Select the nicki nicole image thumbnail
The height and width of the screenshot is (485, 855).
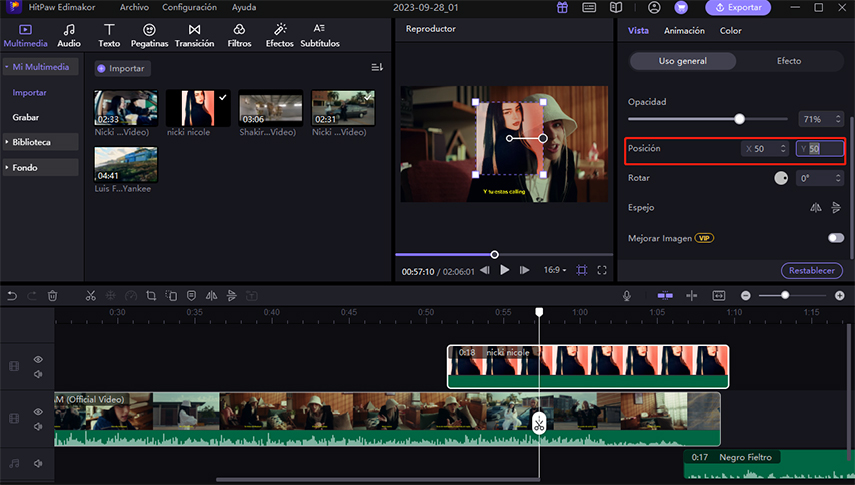(198, 108)
